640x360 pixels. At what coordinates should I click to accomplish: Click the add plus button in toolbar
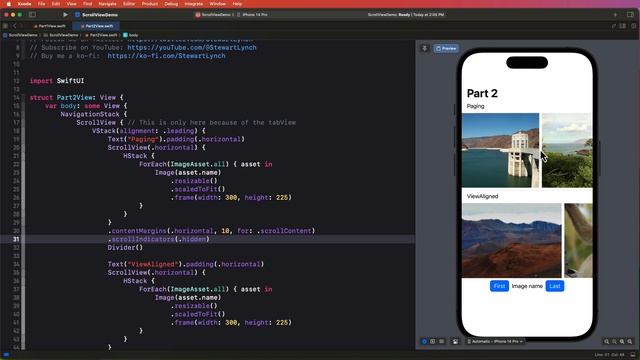(x=615, y=15)
